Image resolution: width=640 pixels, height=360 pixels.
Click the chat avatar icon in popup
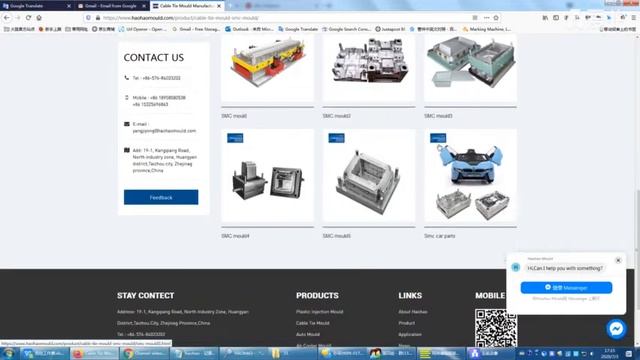[516, 267]
